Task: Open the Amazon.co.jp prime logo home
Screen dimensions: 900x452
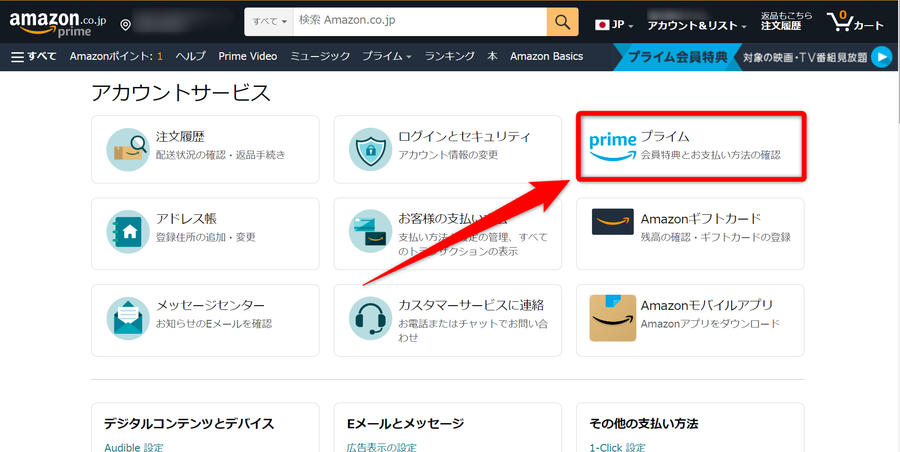Action: point(58,24)
